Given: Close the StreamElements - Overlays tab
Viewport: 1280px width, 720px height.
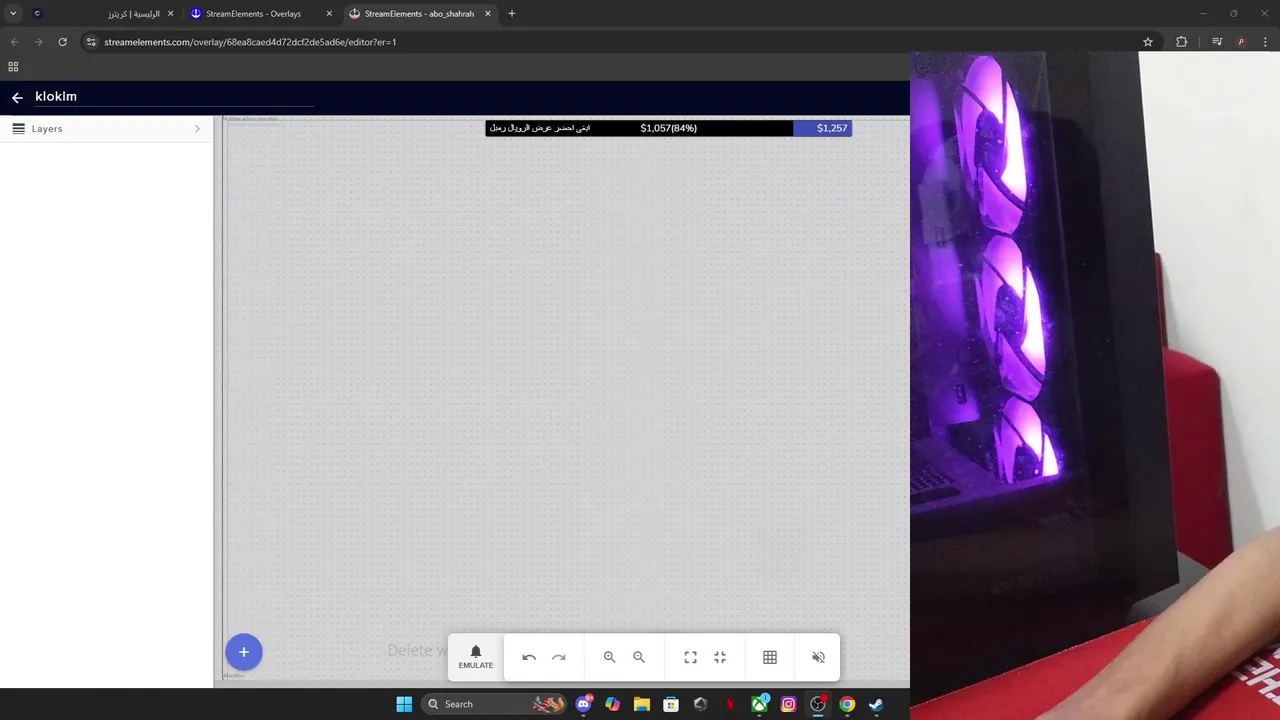Looking at the screenshot, I should 329,14.
